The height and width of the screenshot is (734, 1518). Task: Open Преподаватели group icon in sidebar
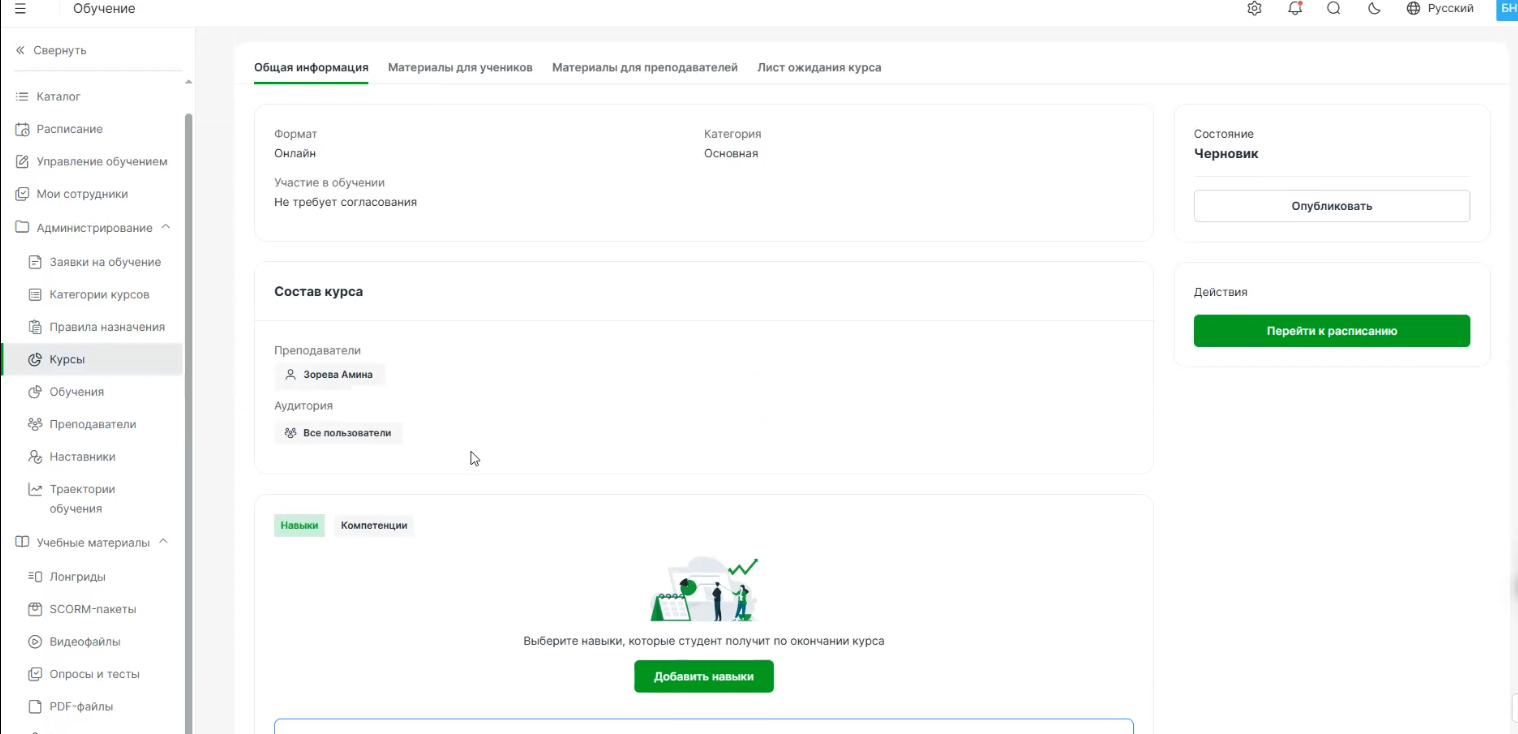point(35,424)
